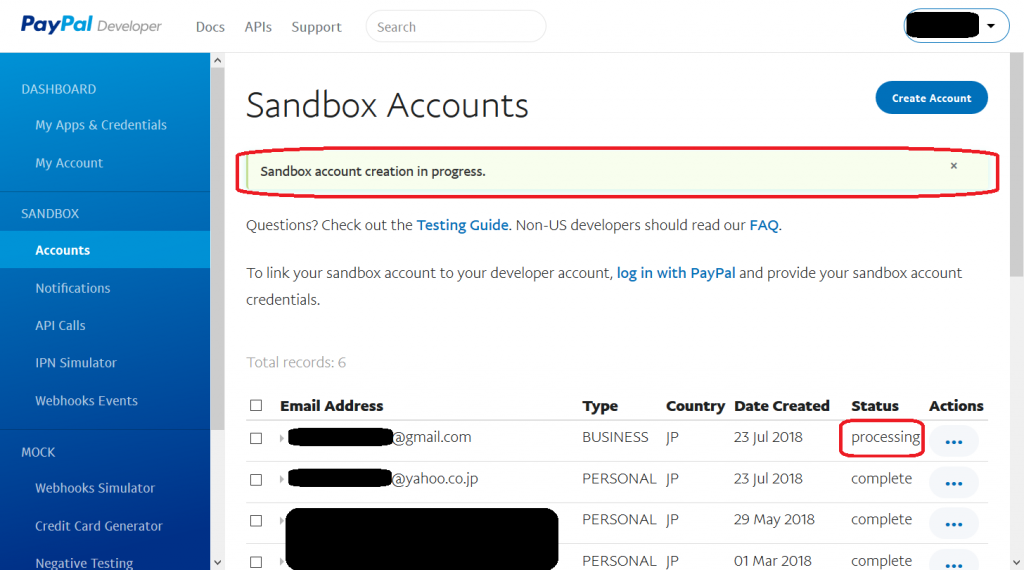Toggle the select-all checkbox in table header

[x=256, y=406]
